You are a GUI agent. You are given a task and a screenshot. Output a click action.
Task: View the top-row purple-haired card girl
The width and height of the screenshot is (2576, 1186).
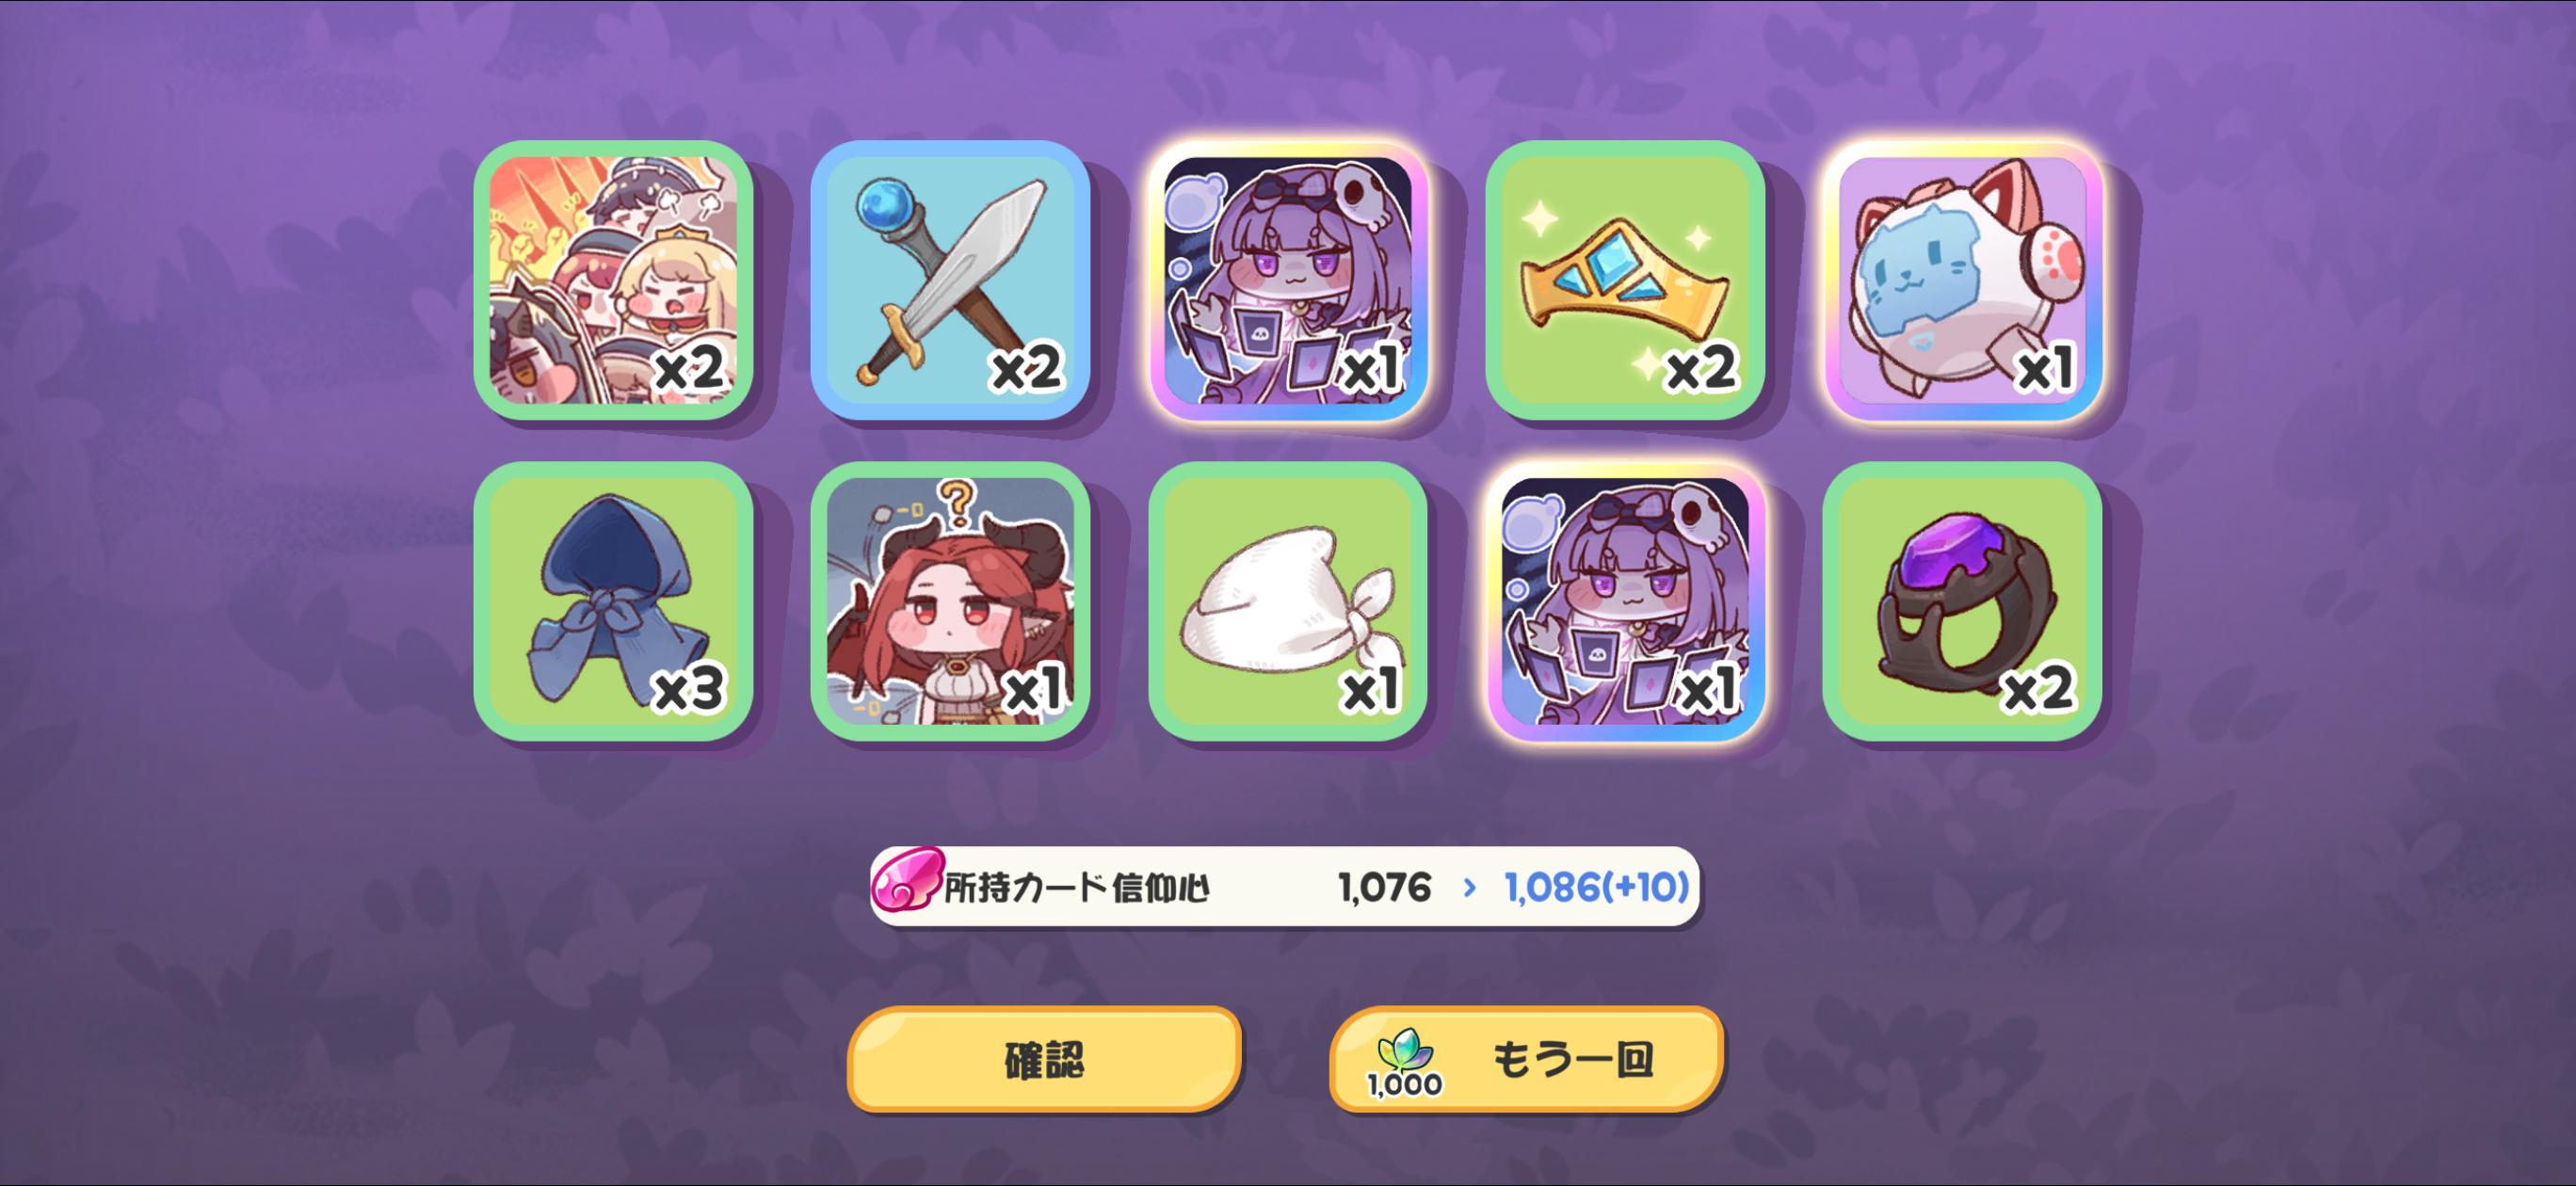(1288, 280)
